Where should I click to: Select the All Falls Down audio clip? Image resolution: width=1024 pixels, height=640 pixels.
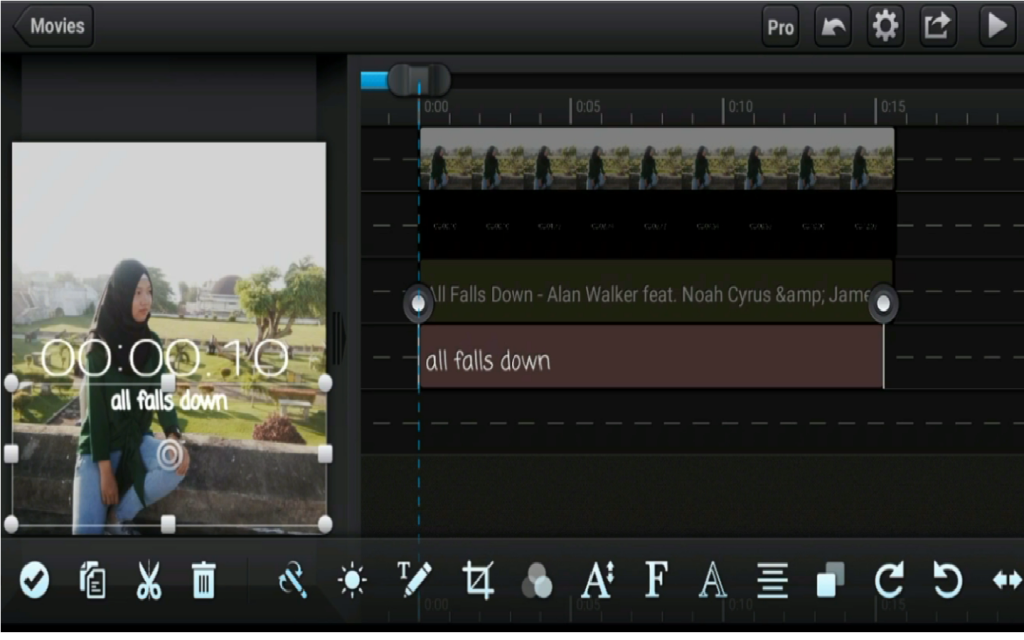pyautogui.click(x=656, y=292)
